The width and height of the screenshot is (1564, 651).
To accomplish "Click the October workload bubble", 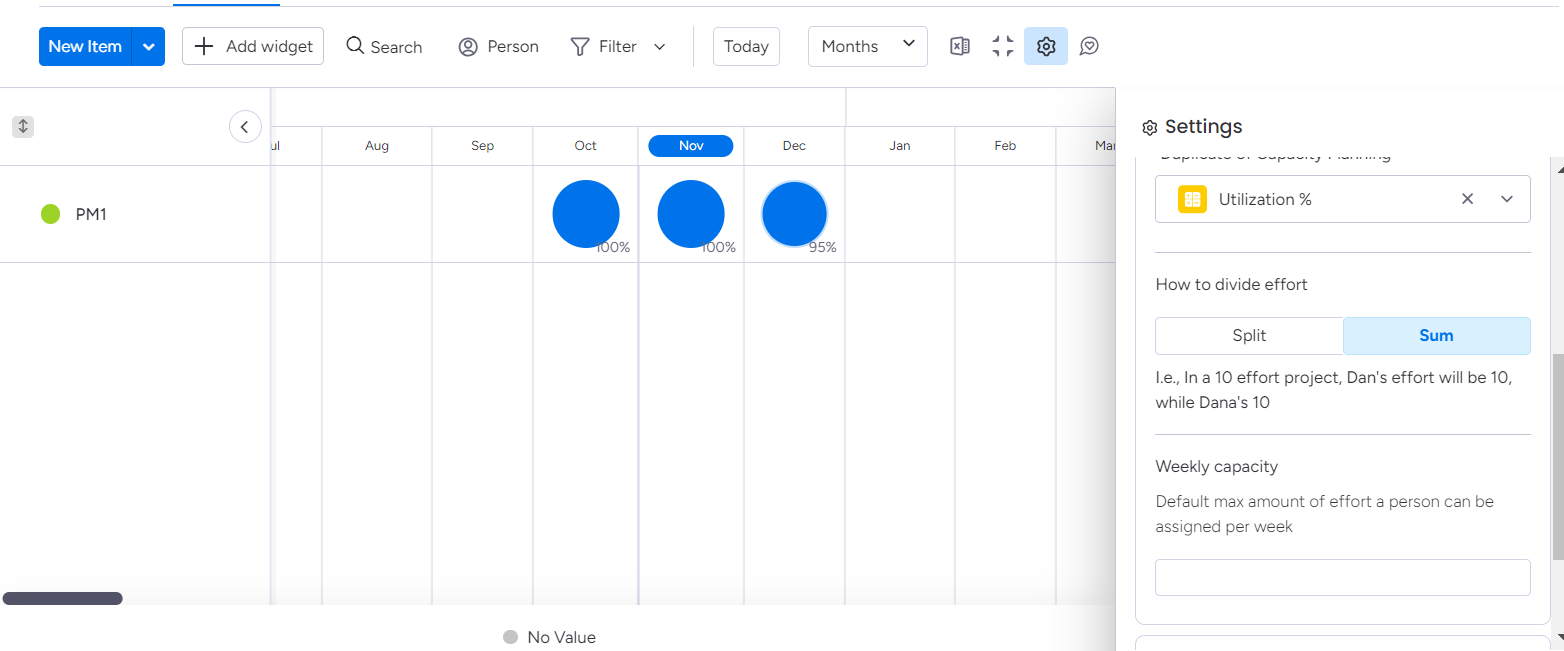I will tap(586, 214).
